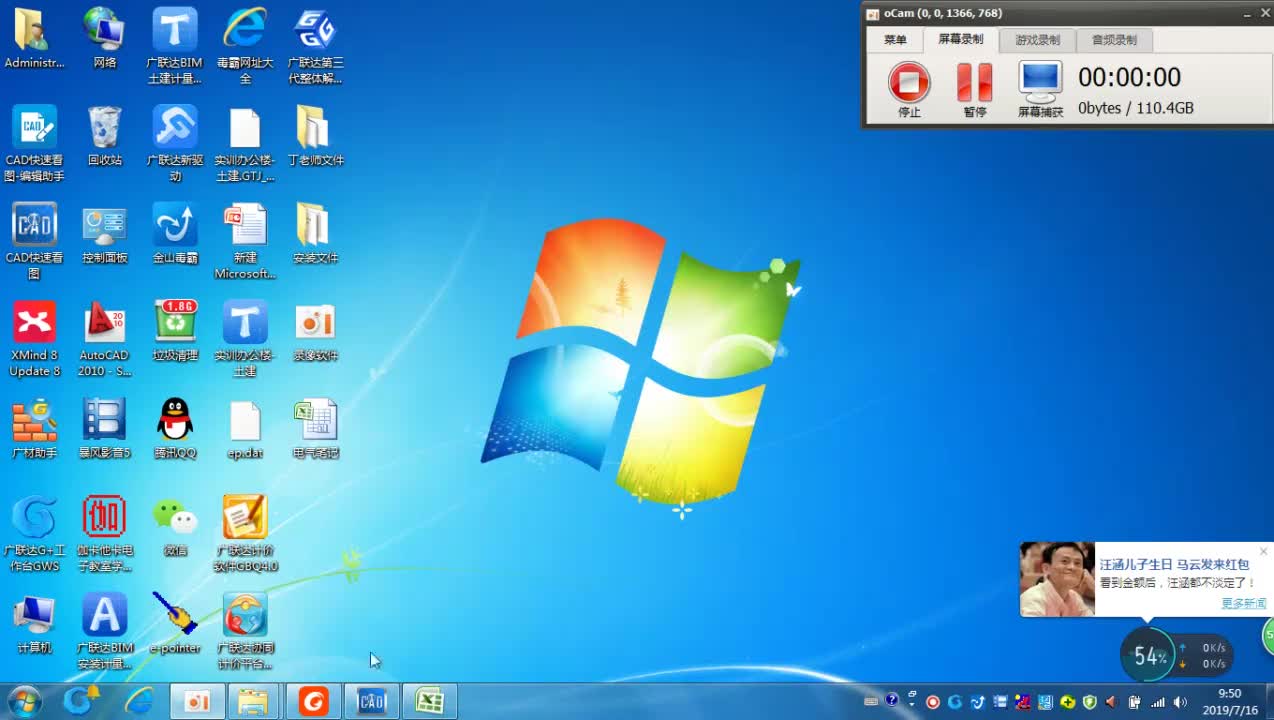Select the 广材助手 desktop icon
Viewport: 1274px width, 720px height.
[x=34, y=428]
